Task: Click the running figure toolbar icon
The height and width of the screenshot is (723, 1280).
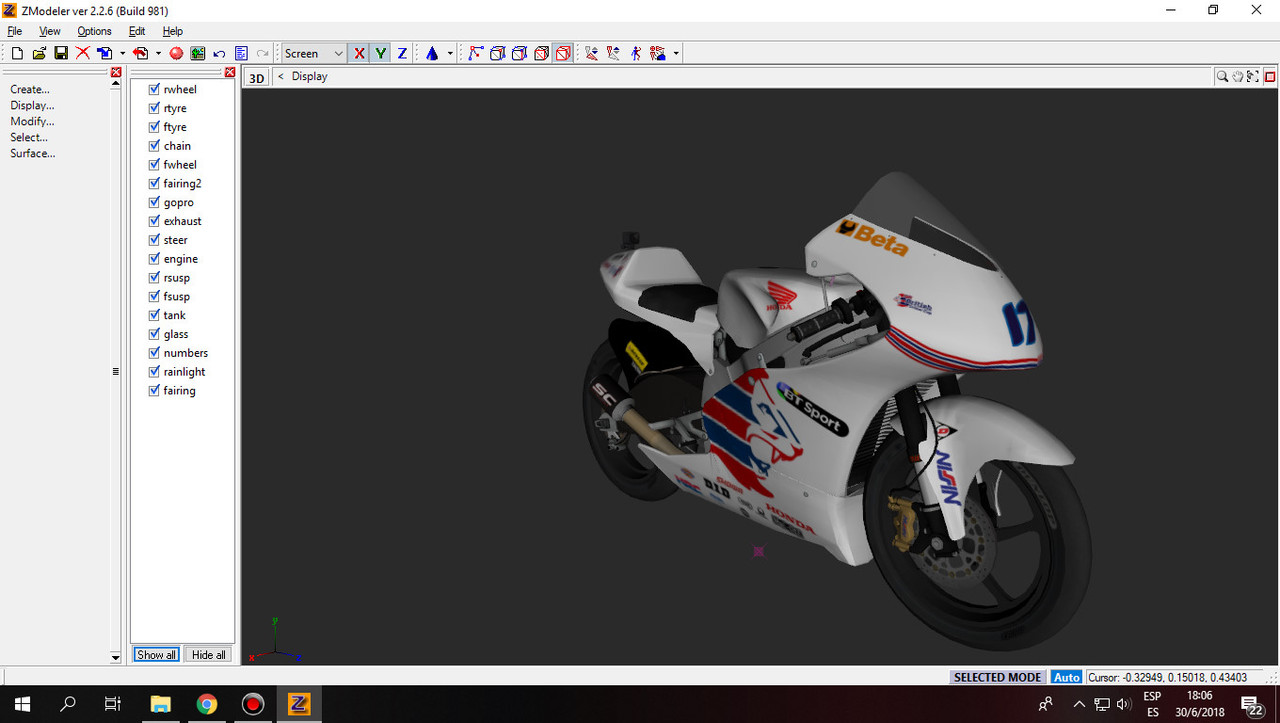Action: tap(635, 53)
